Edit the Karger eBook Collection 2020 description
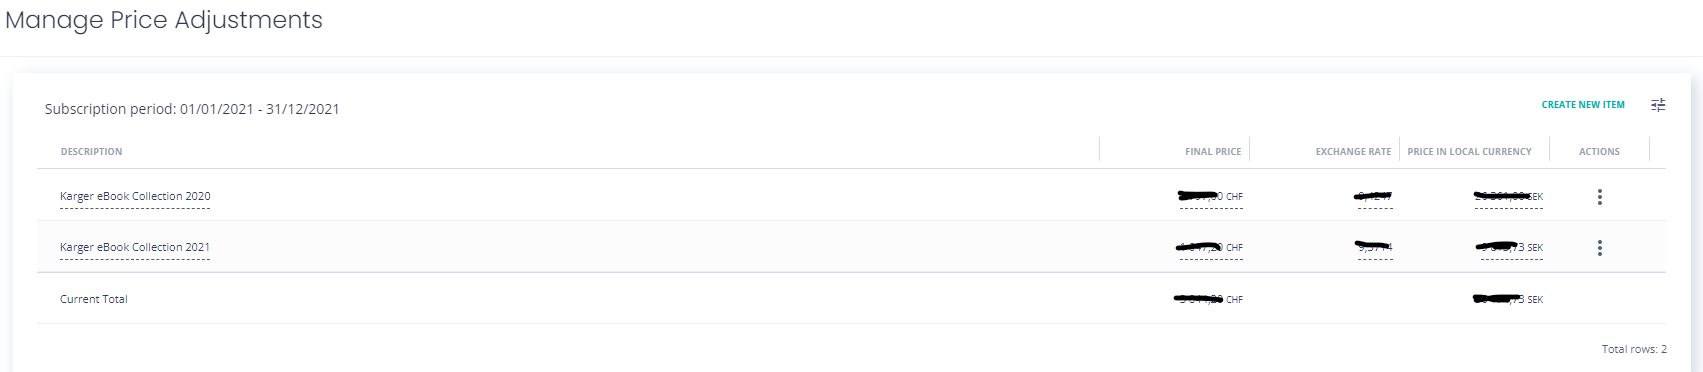The width and height of the screenshot is (1703, 372). 135,197
